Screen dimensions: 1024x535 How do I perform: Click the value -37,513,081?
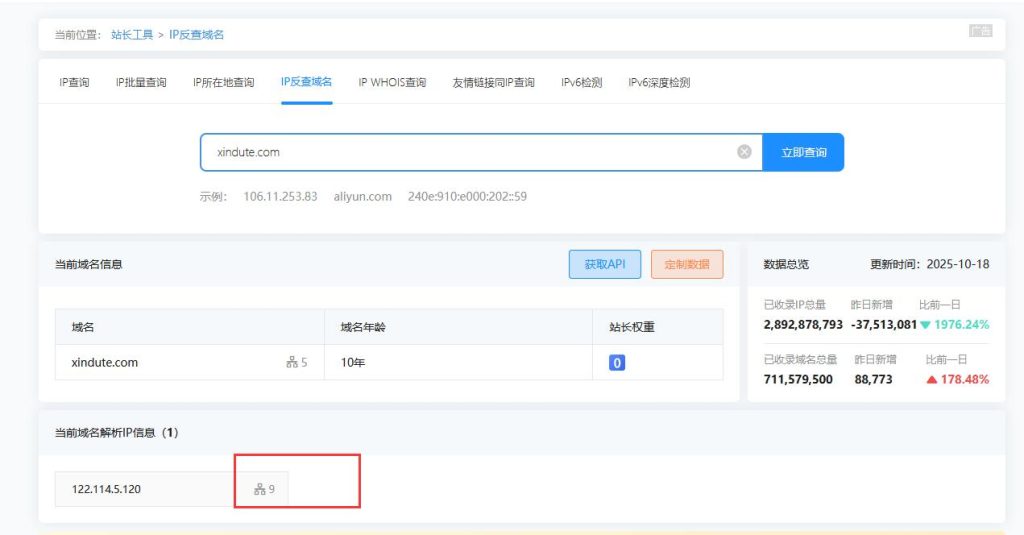(884, 325)
